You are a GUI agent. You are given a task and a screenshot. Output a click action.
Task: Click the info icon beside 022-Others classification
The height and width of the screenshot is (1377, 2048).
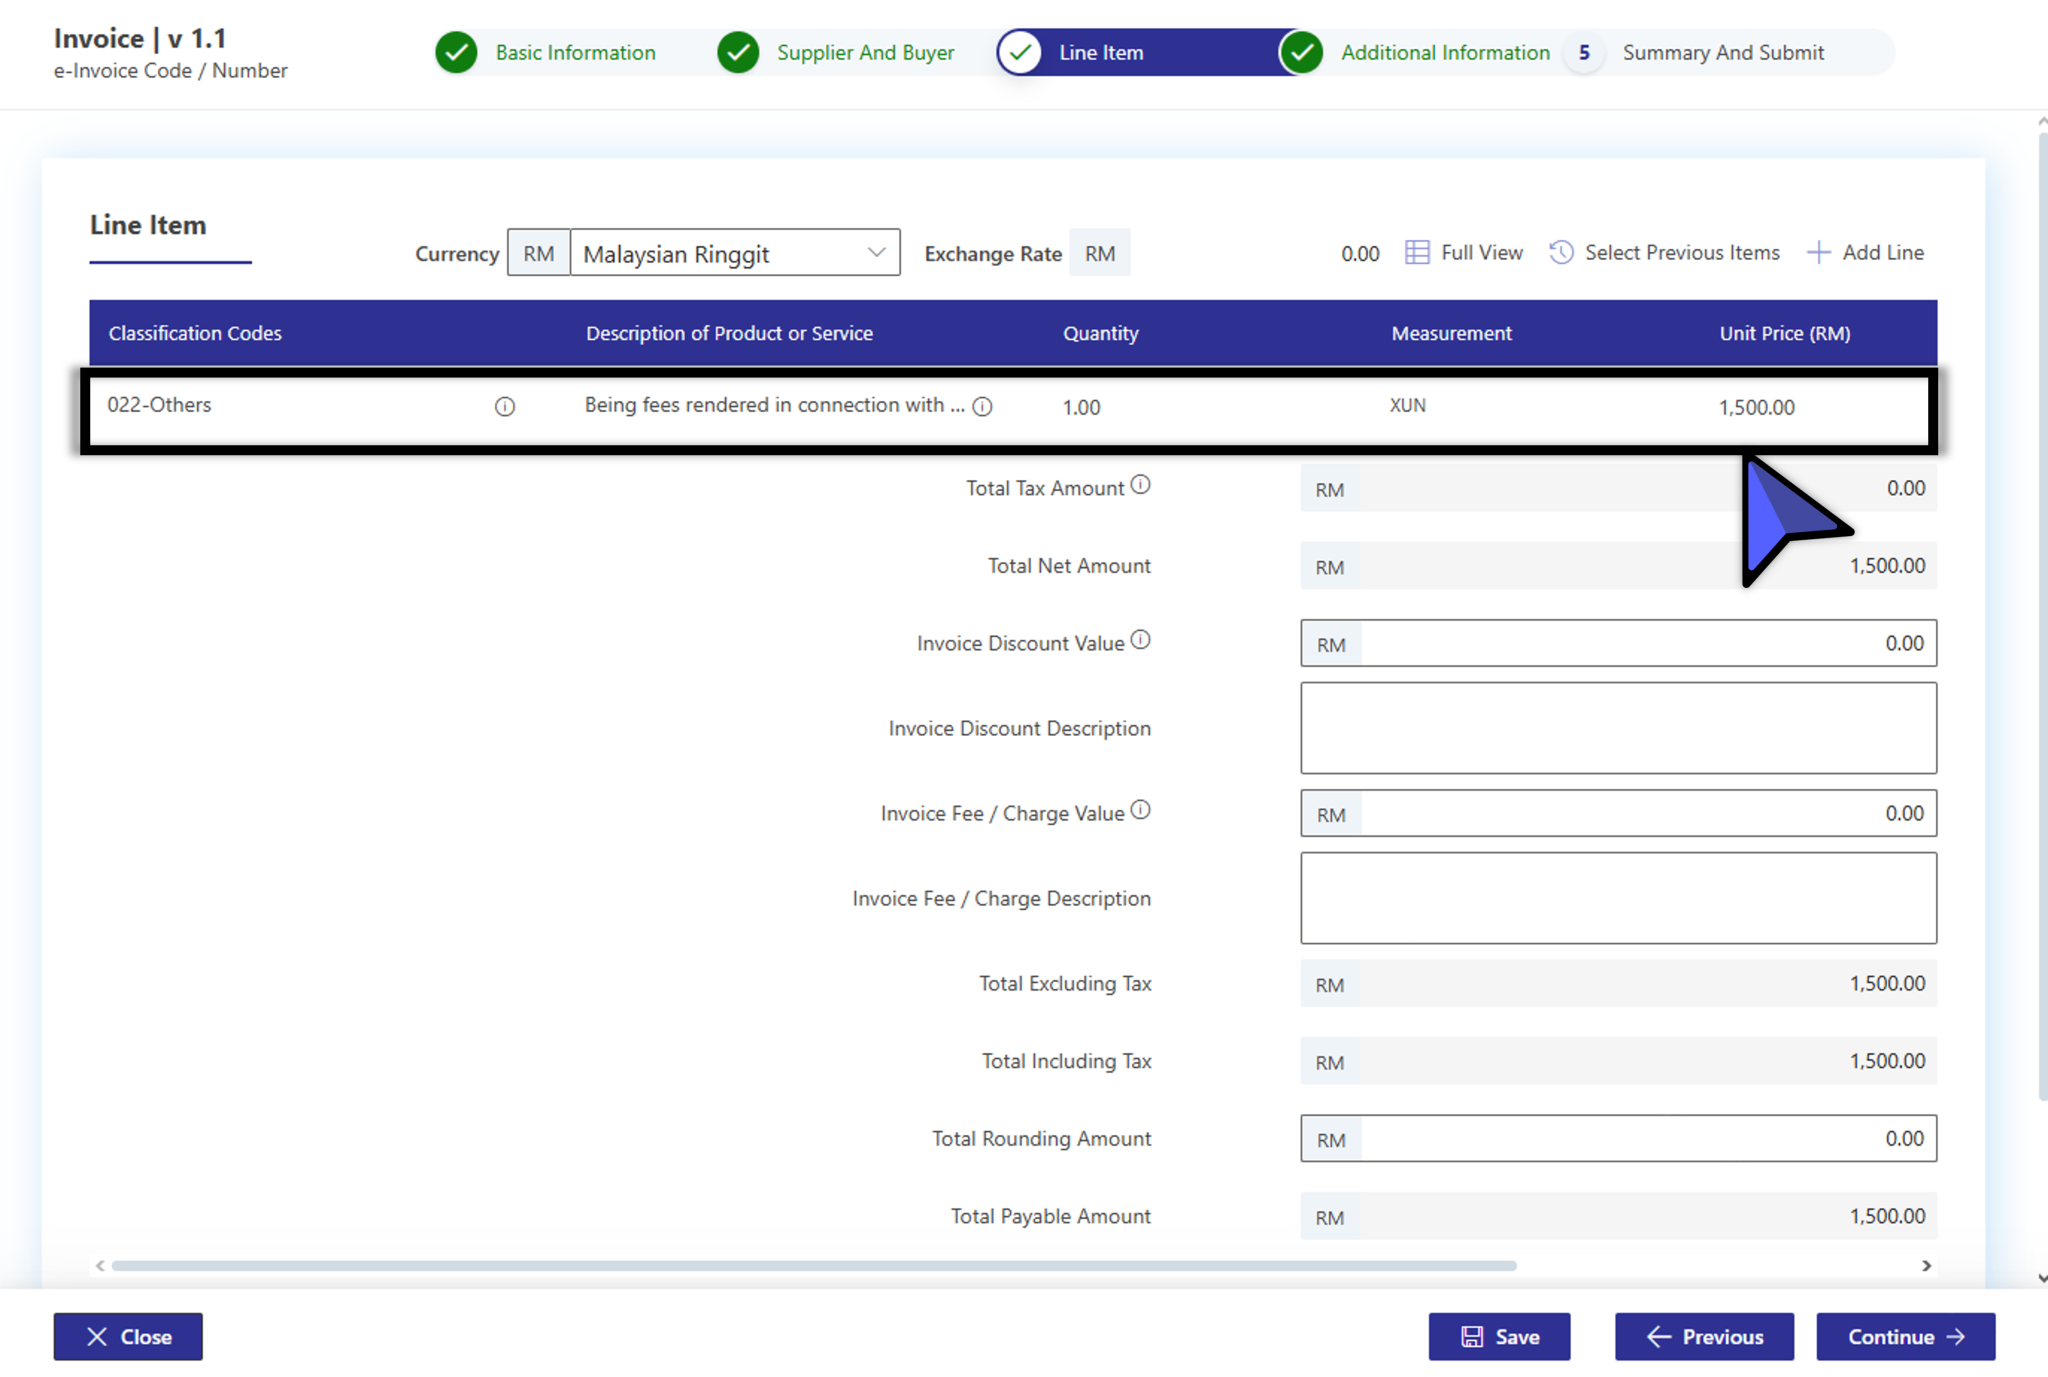(x=505, y=406)
